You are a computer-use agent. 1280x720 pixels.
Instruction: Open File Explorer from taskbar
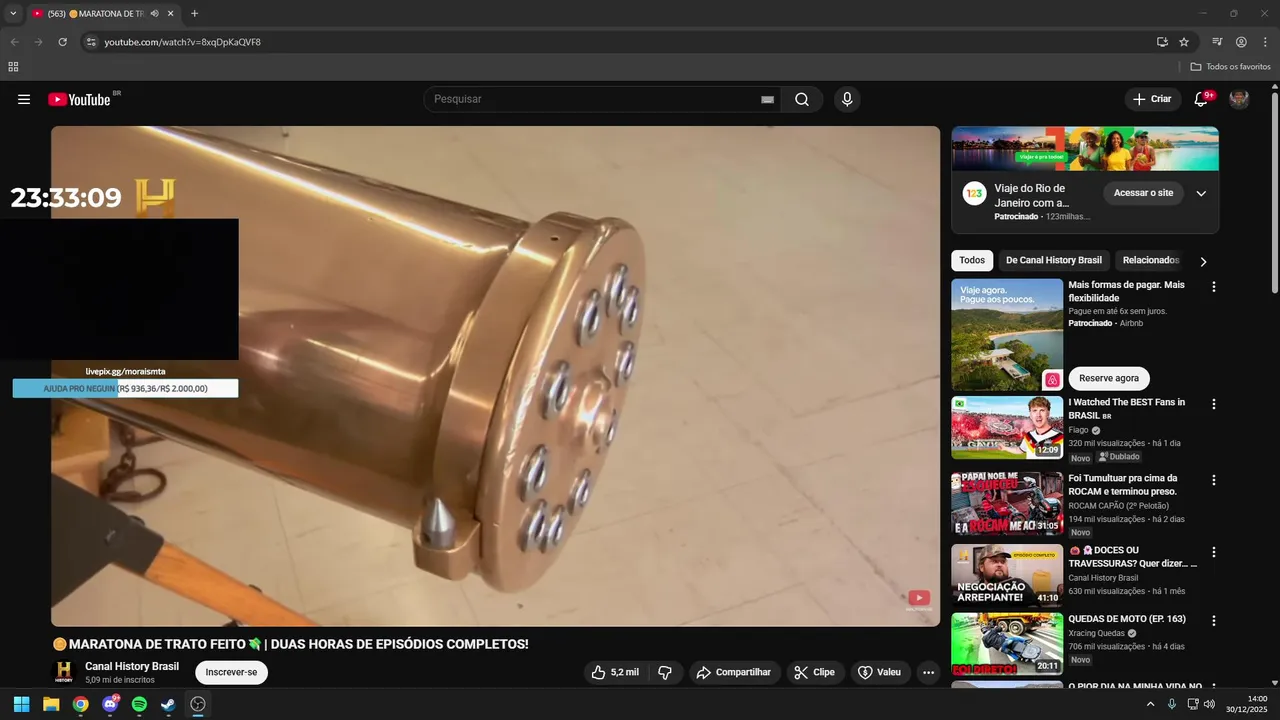tap(51, 704)
